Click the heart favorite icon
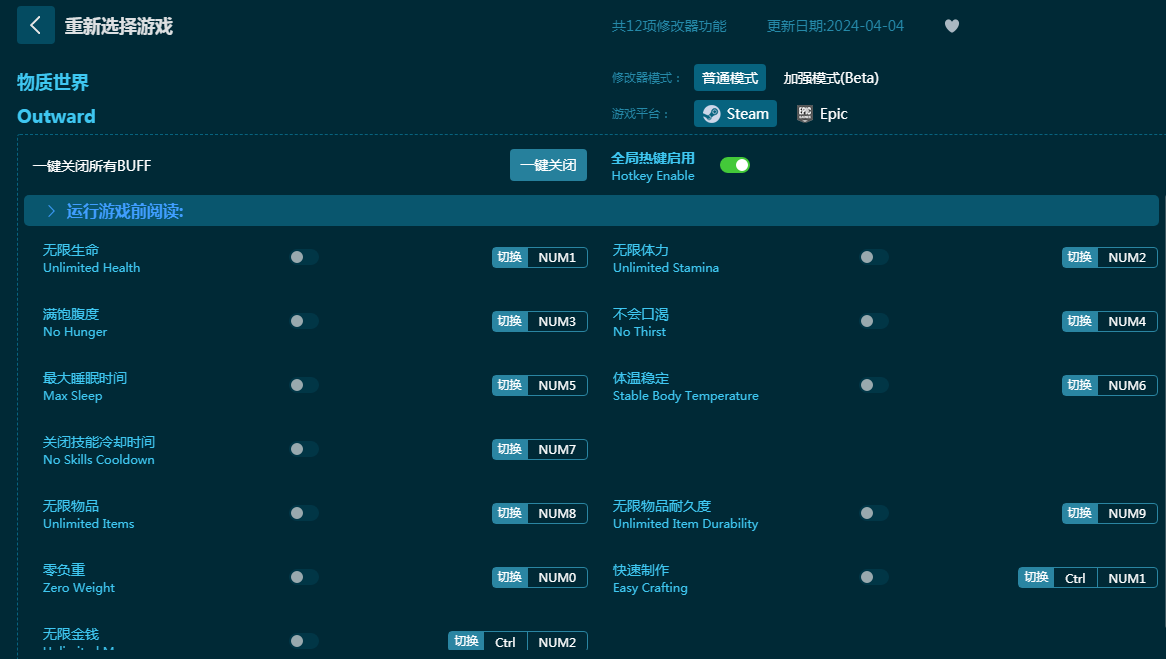The width and height of the screenshot is (1166, 659). 952,26
